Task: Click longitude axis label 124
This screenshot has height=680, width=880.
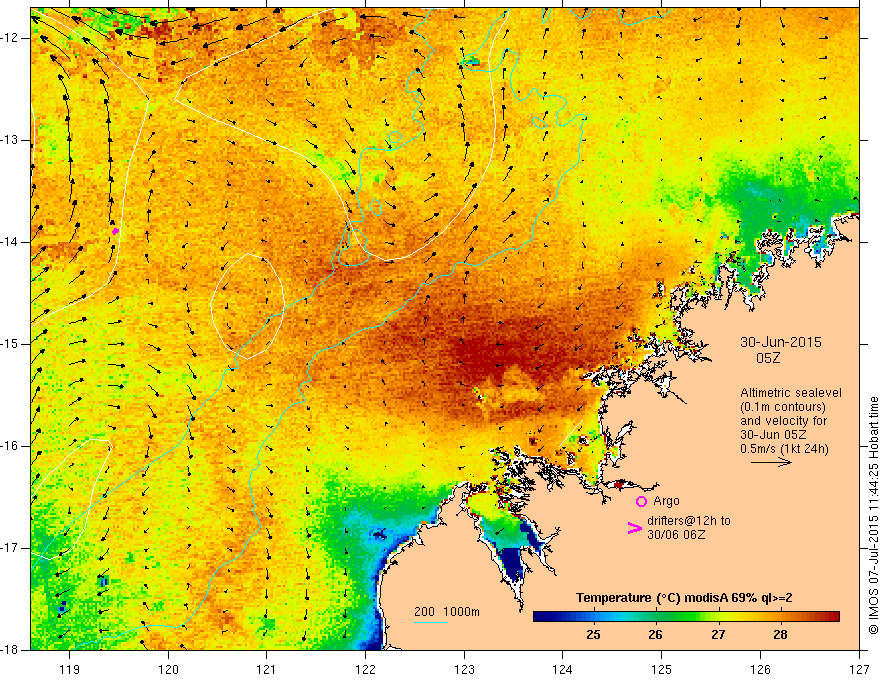Action: (563, 669)
